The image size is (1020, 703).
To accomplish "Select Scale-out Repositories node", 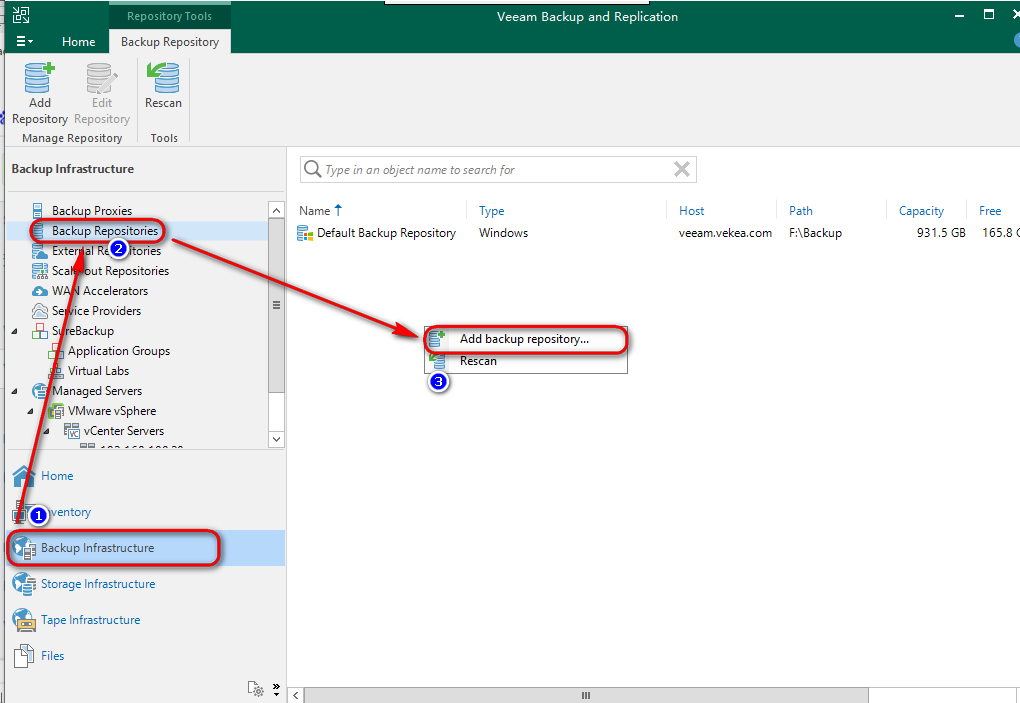I will (110, 271).
